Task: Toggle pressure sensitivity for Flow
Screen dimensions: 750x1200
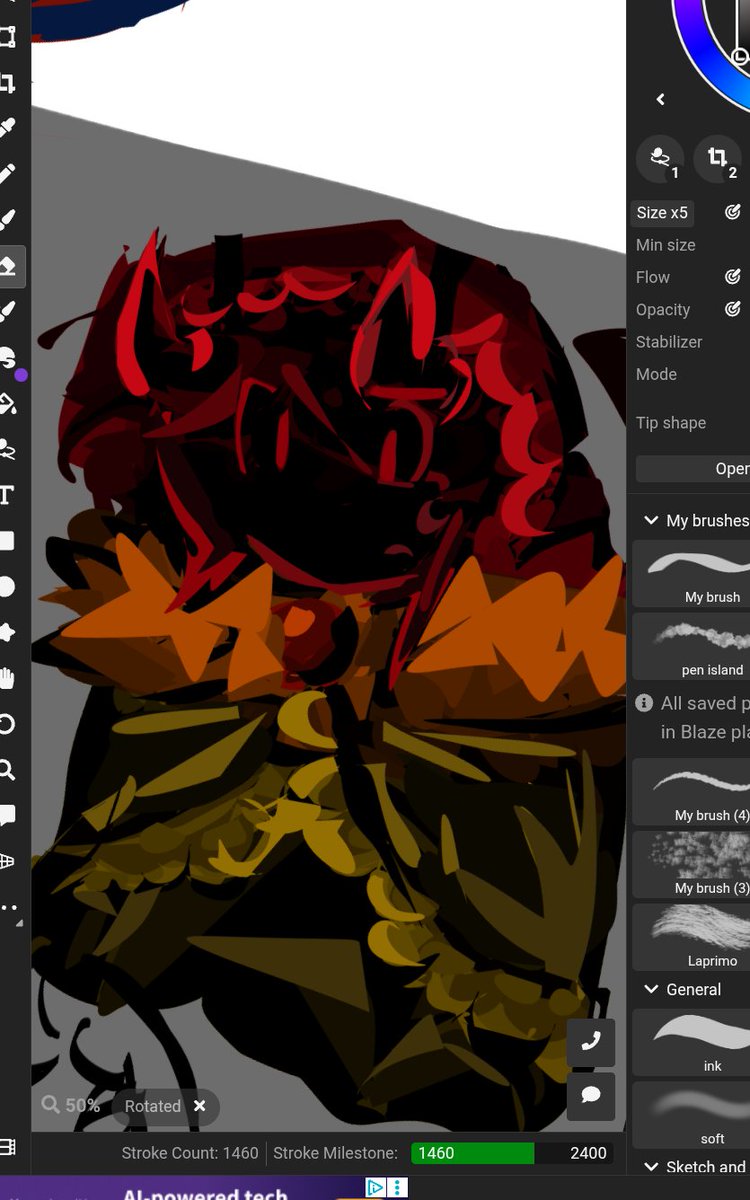Action: 733,277
